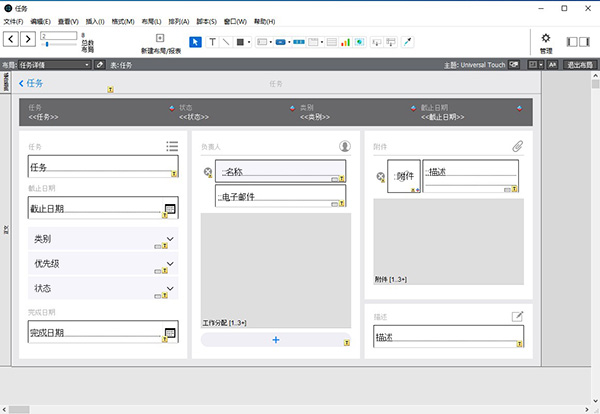Click the vertical scrollbar
The height and width of the screenshot is (414, 600).
[x=595, y=237]
